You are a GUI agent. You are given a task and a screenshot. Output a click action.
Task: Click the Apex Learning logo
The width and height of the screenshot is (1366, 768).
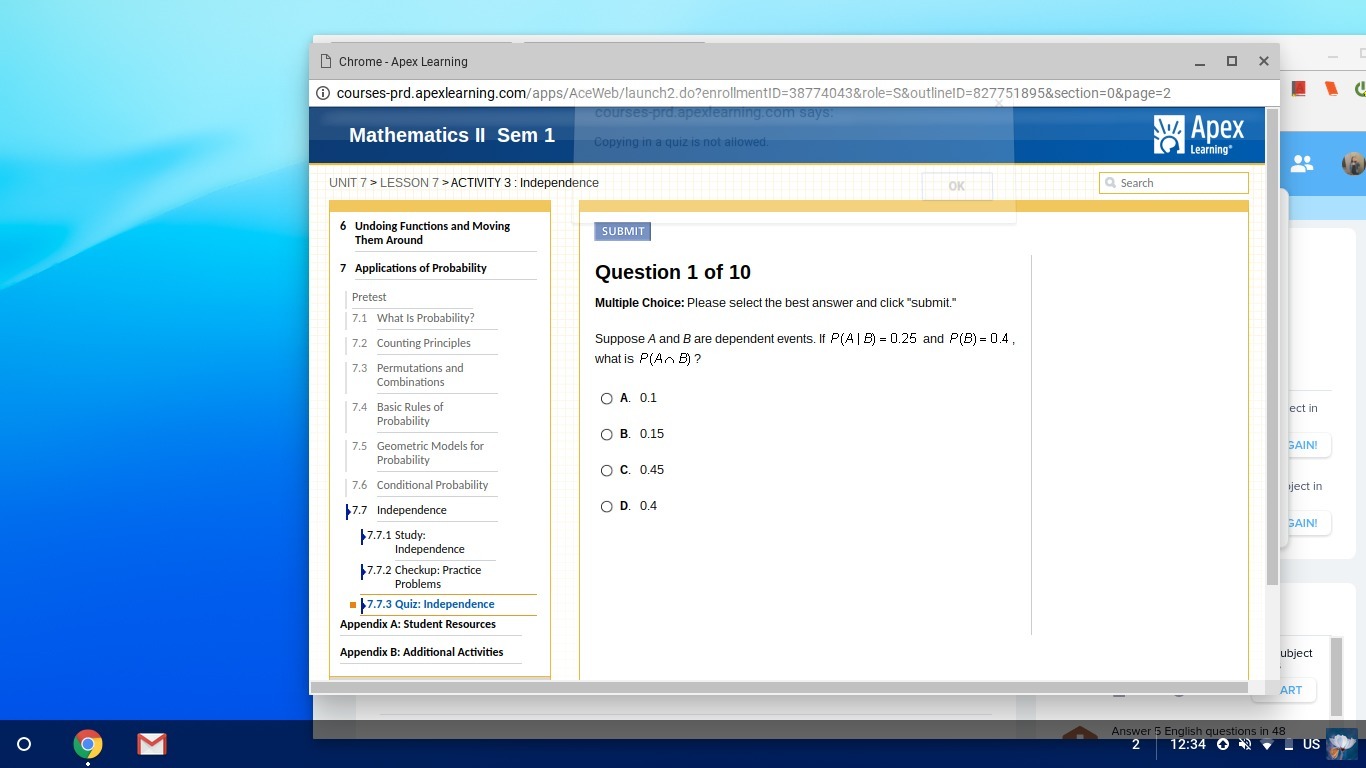click(1199, 135)
